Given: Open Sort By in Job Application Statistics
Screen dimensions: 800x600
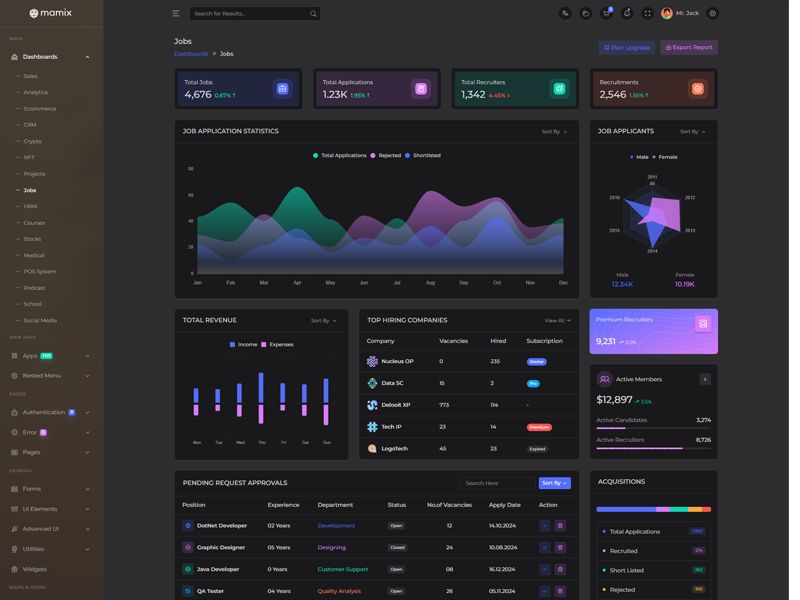Looking at the screenshot, I should pyautogui.click(x=554, y=131).
